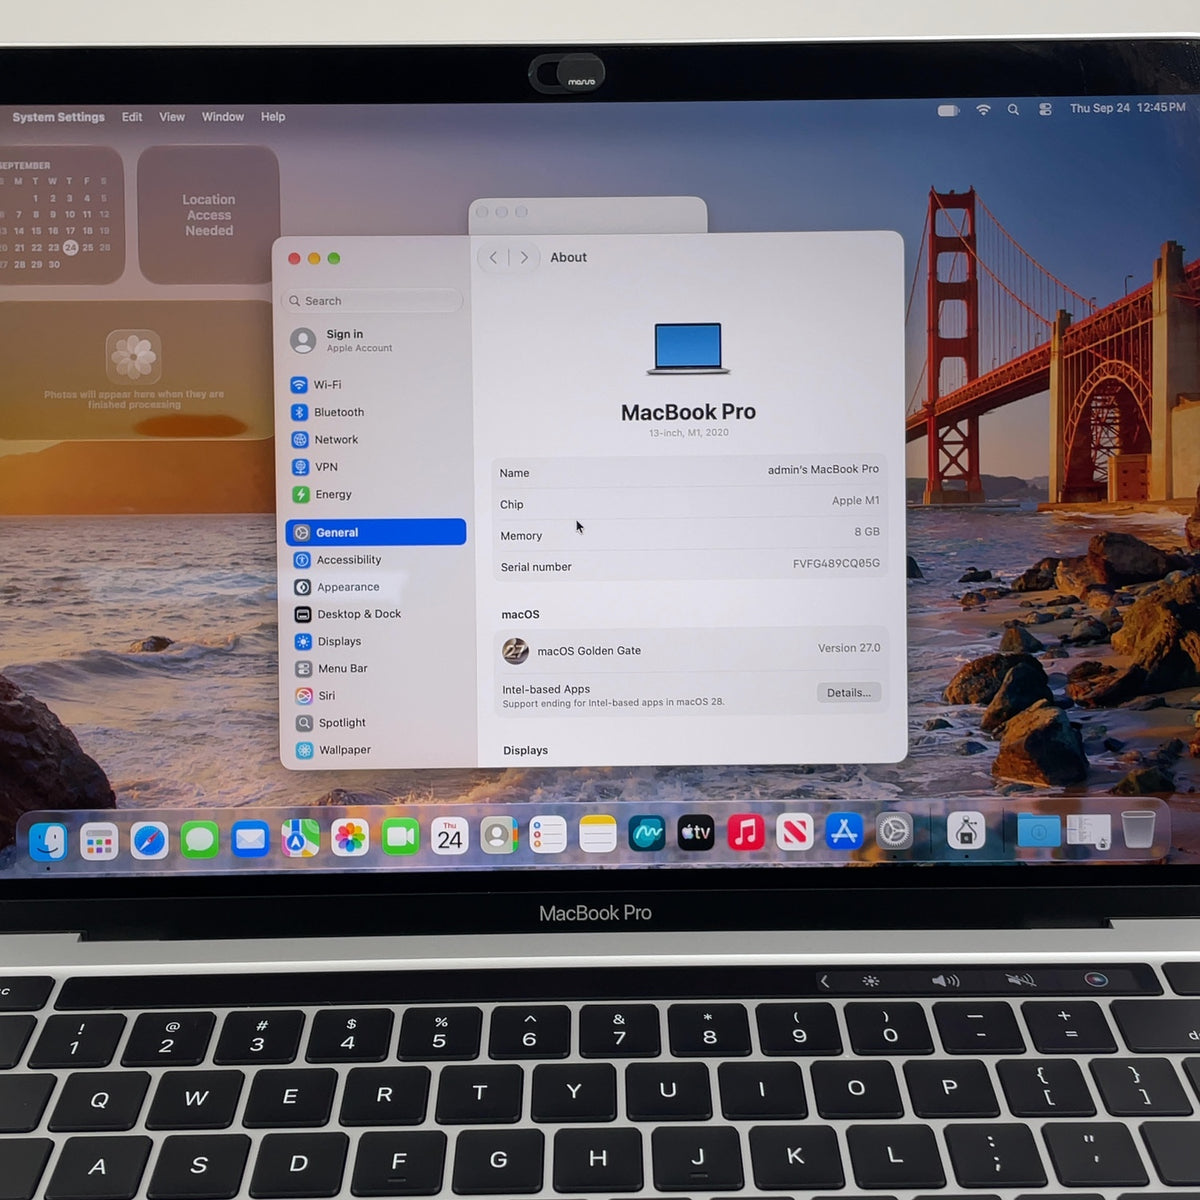Go forward with the right chevron
Image resolution: width=1200 pixels, height=1200 pixels.
point(524,257)
